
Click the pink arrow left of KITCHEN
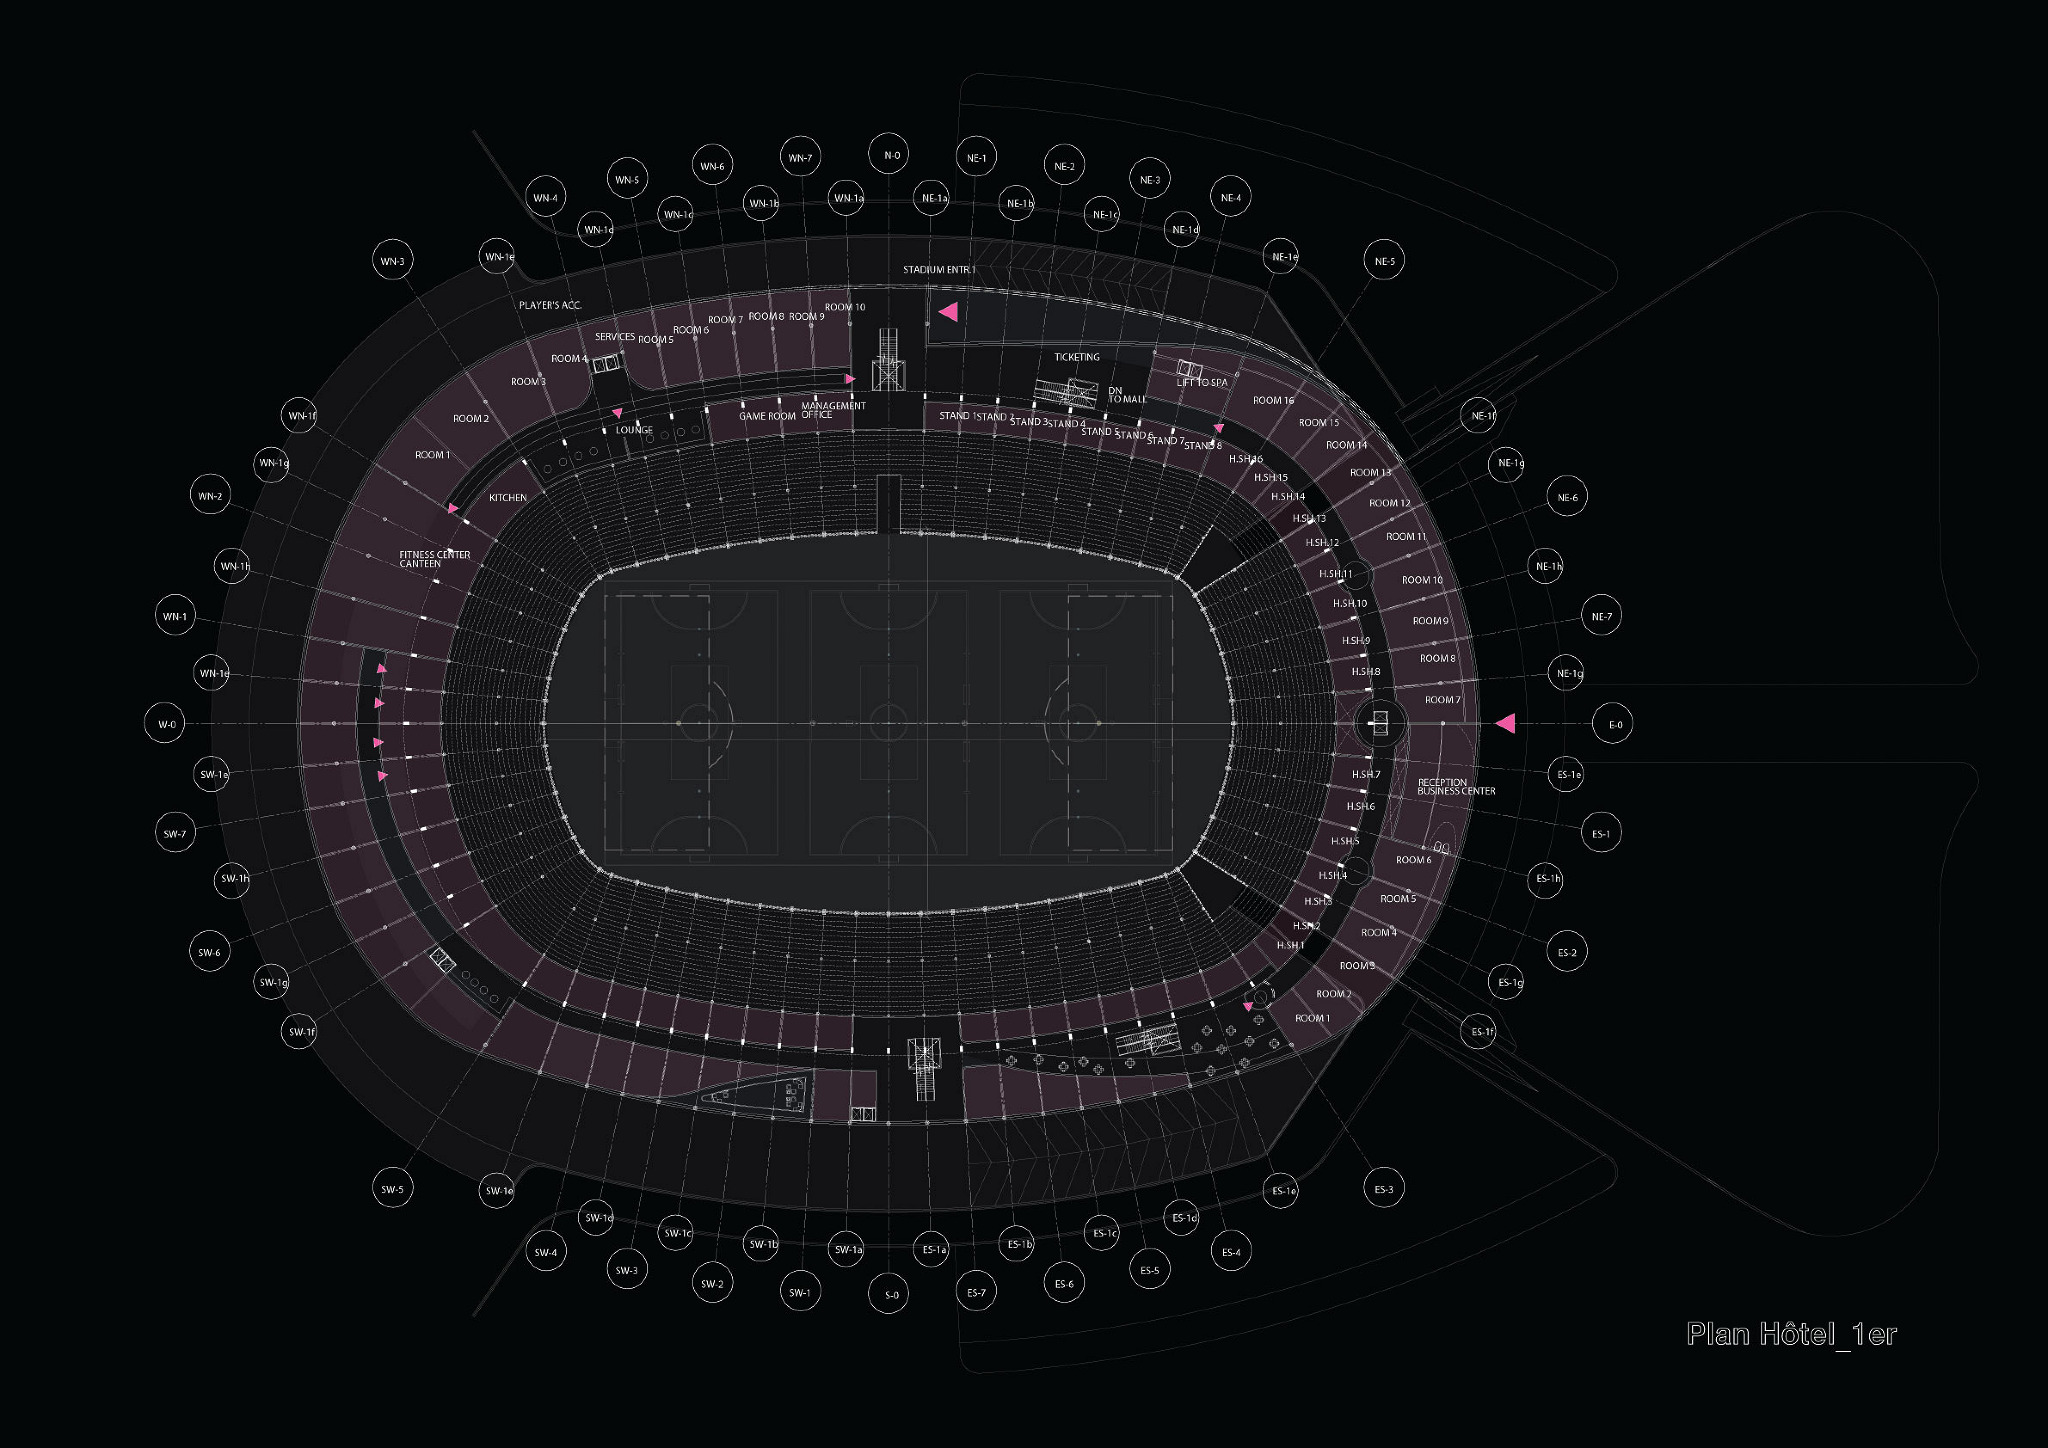[453, 508]
